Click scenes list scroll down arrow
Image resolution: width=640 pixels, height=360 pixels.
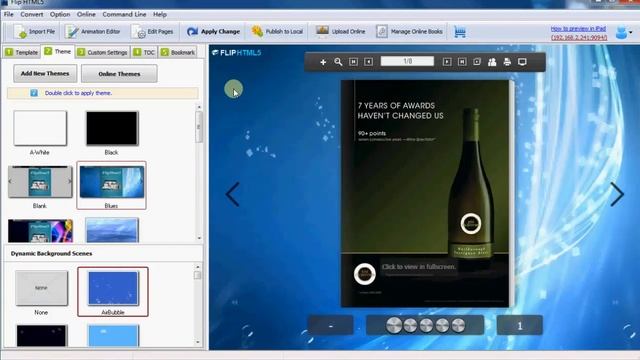[198, 342]
